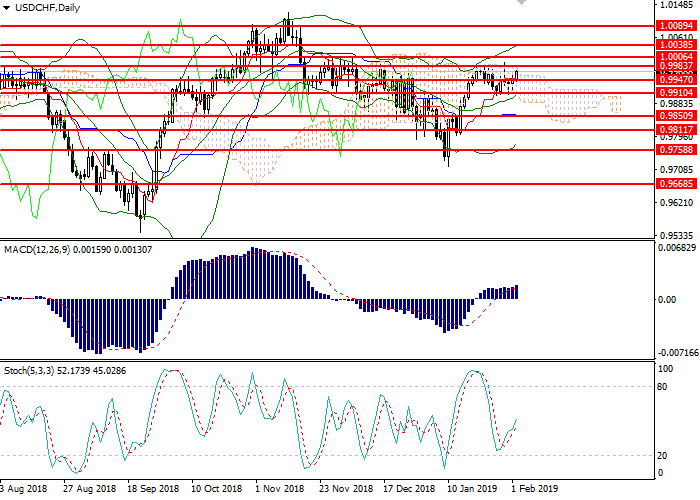
Task: Click the Stochastic 80 level label
Action: point(662,387)
